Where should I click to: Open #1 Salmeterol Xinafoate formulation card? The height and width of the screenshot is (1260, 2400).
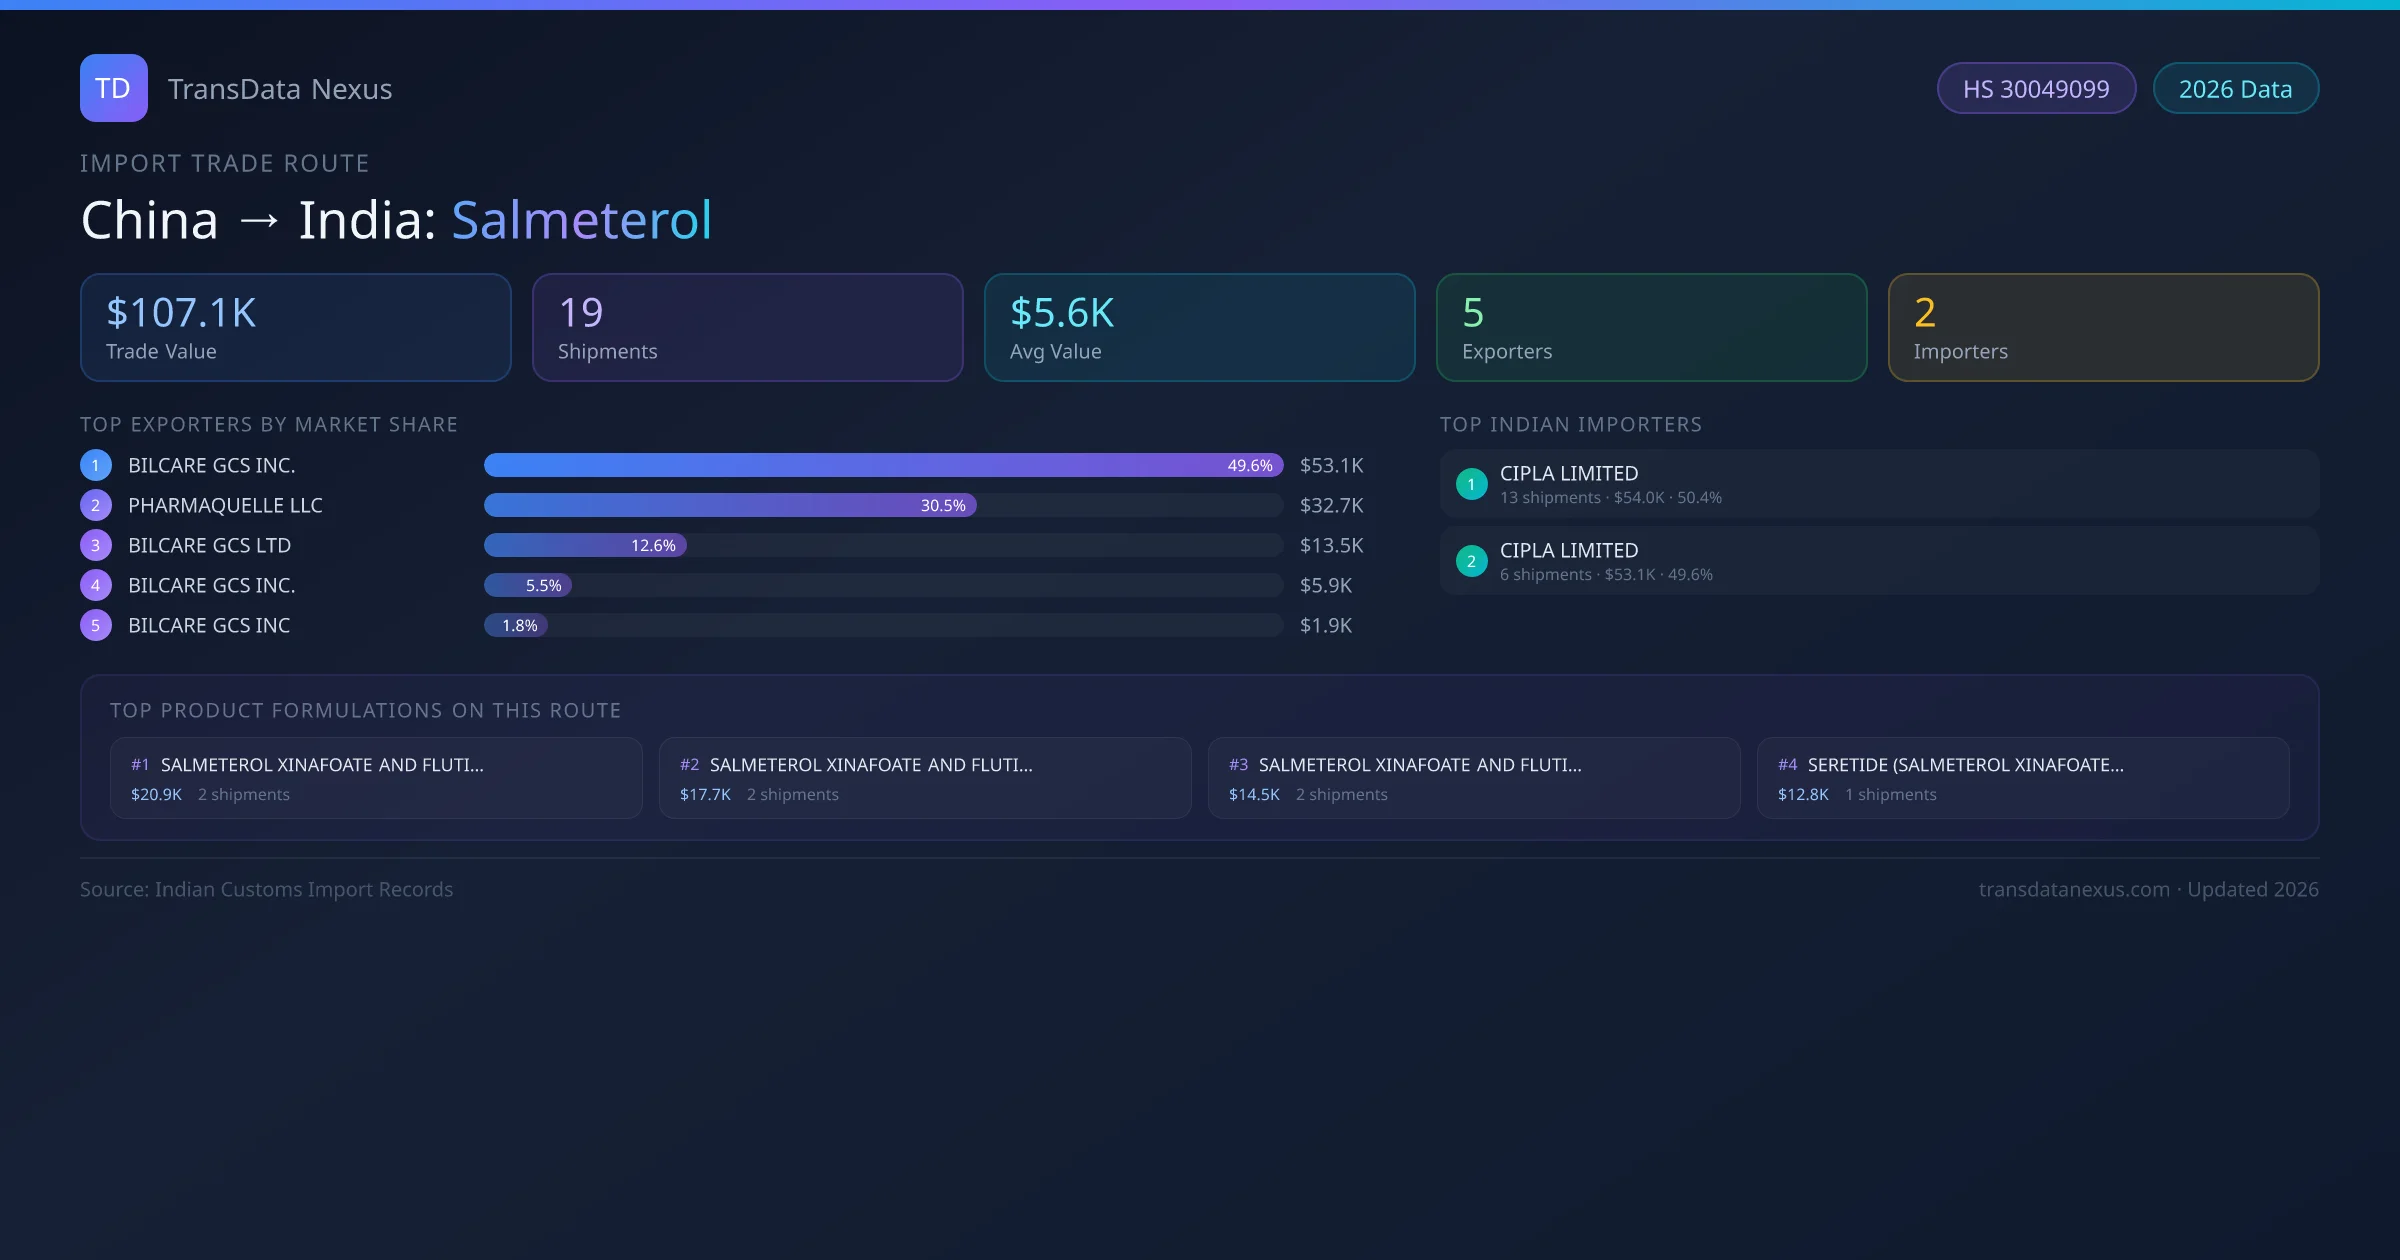[x=376, y=778]
